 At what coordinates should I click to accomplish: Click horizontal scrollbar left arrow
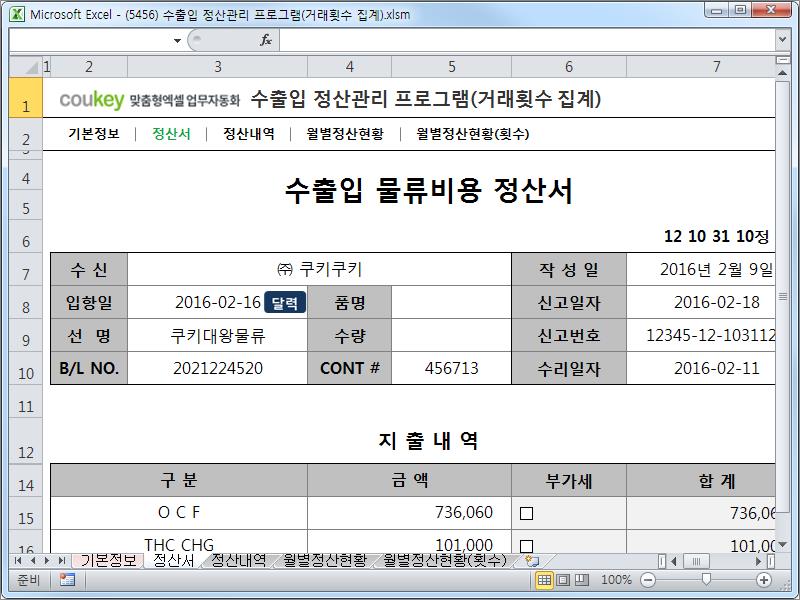[674, 561]
